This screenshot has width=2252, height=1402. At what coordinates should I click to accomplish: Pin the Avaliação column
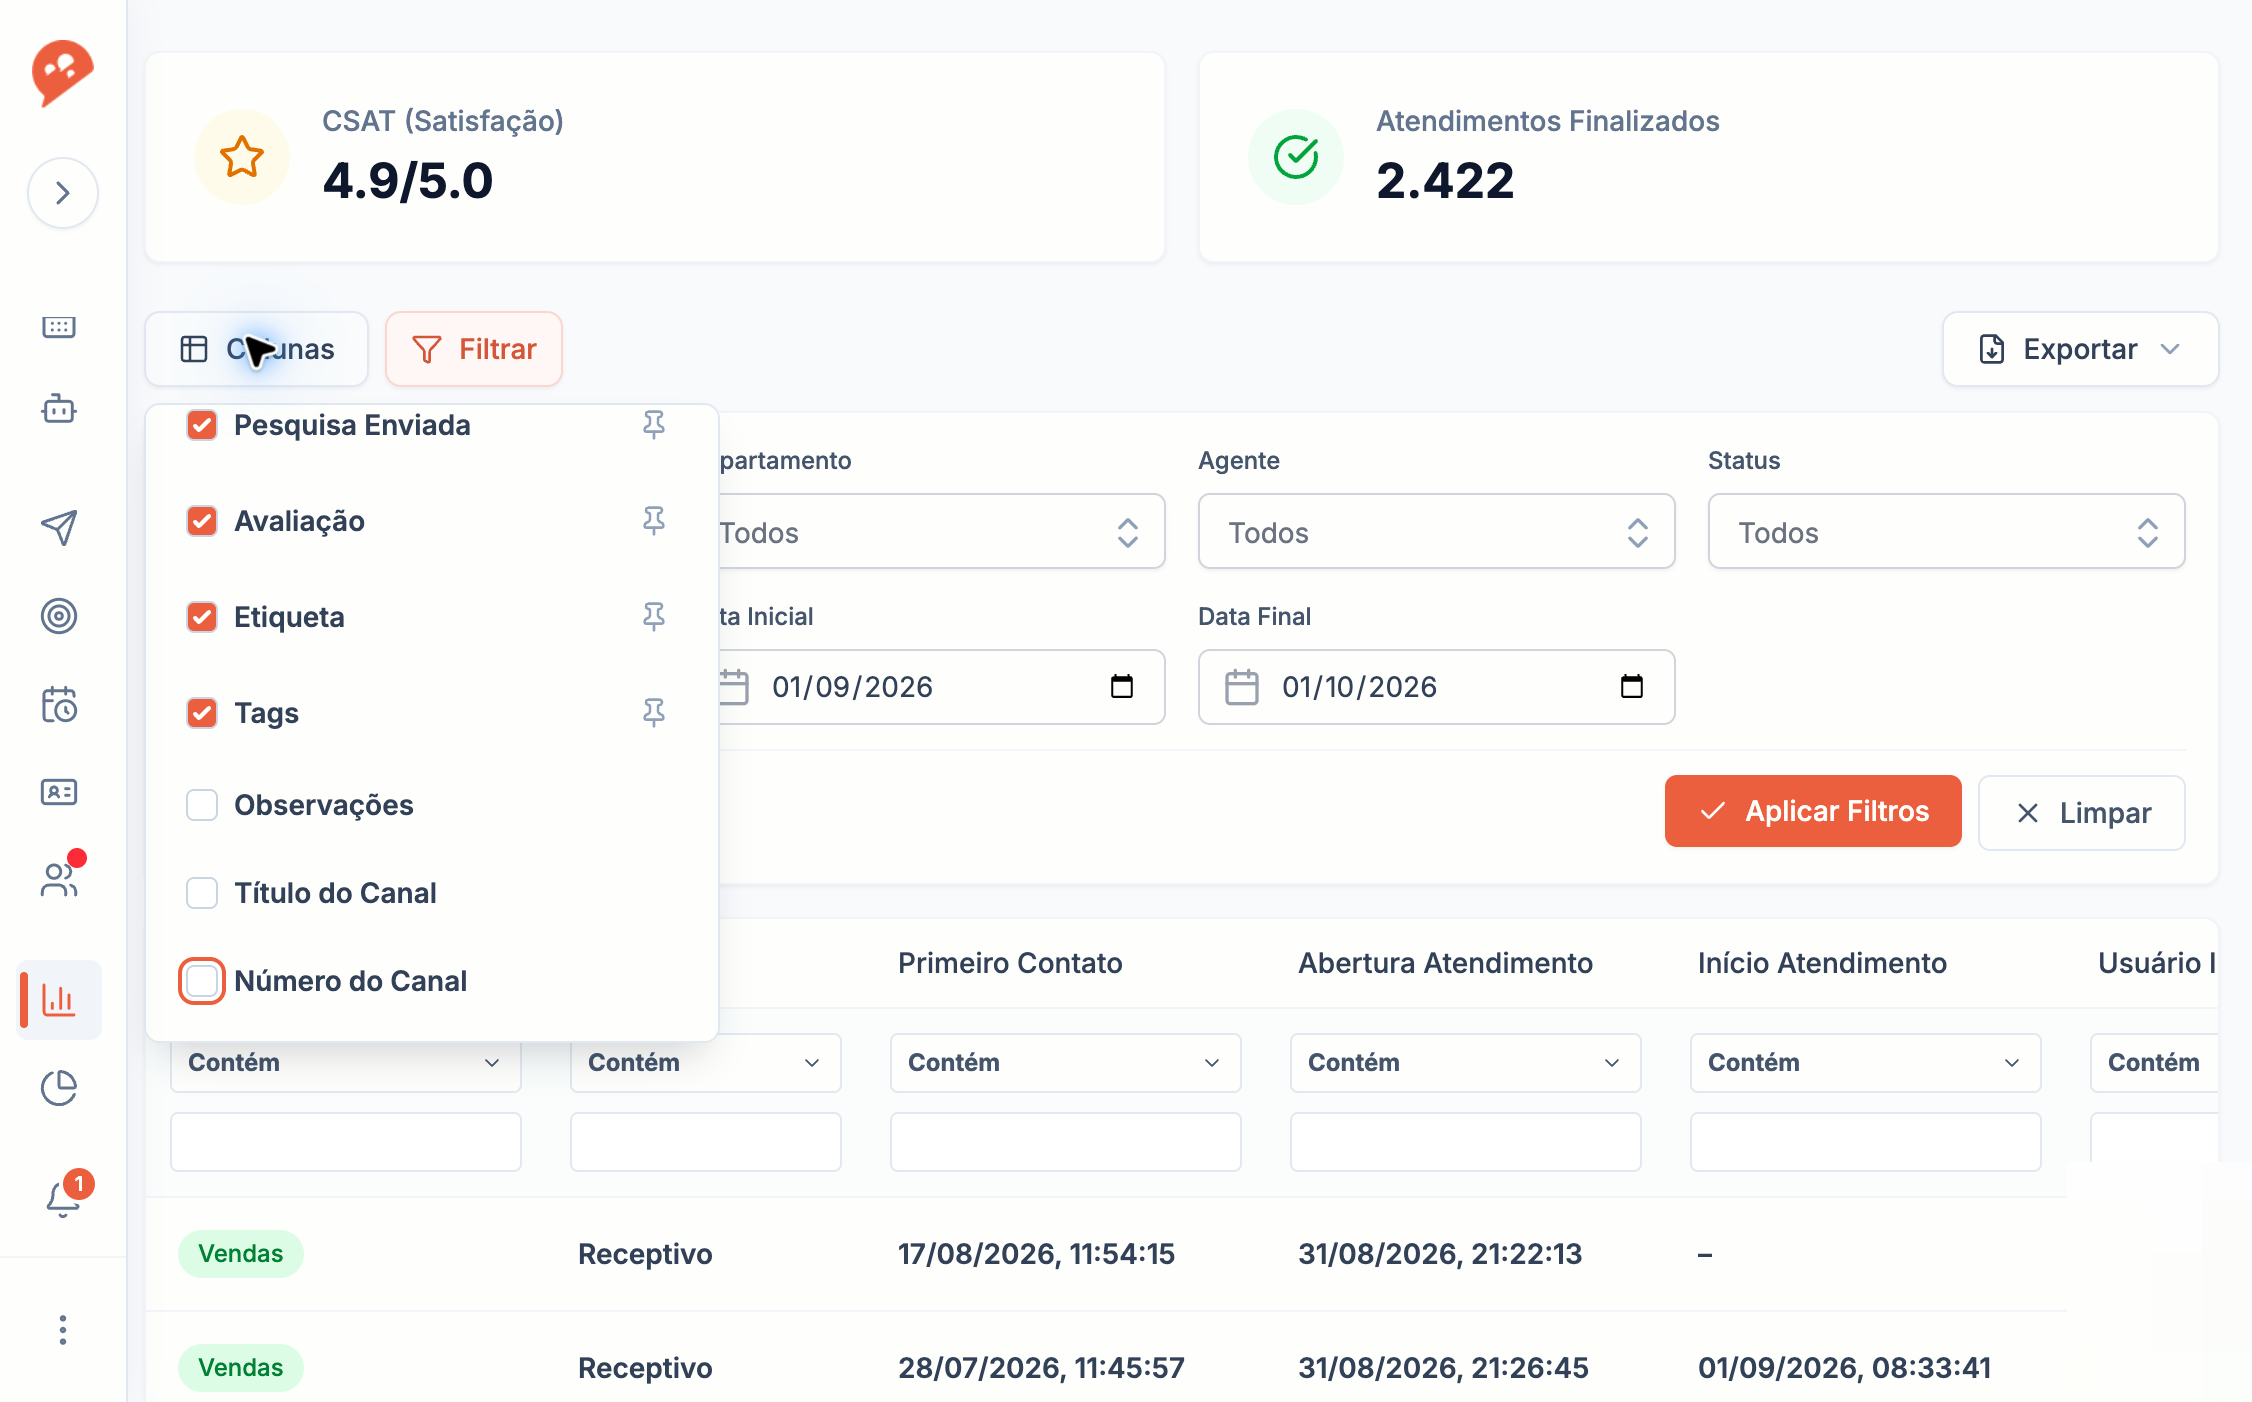click(x=654, y=521)
